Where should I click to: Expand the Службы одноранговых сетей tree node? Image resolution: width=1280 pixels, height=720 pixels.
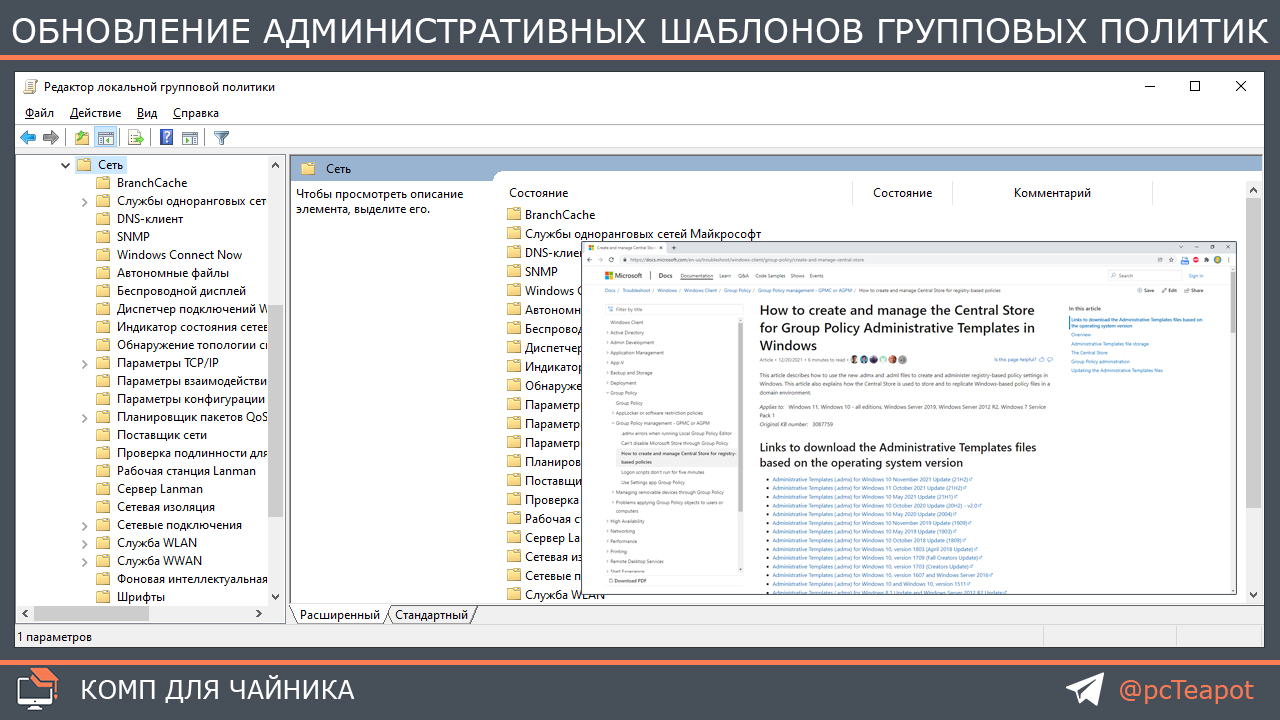(85, 201)
